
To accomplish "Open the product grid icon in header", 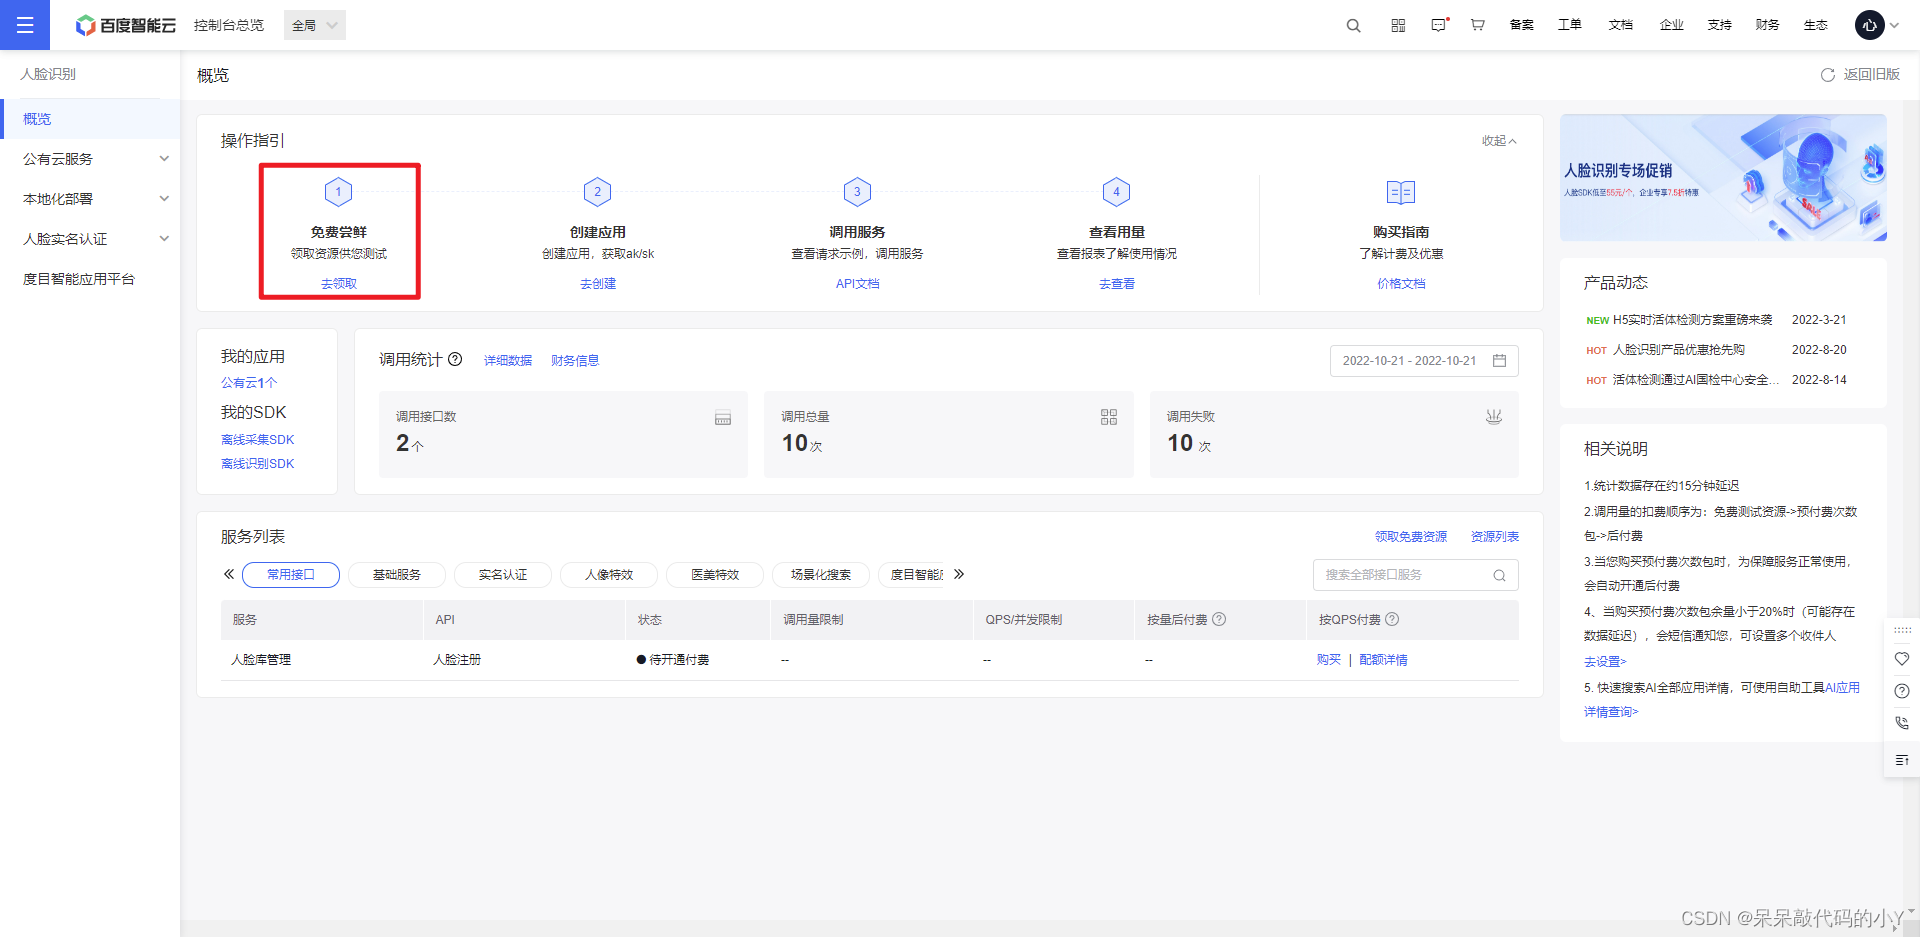I will point(1398,25).
